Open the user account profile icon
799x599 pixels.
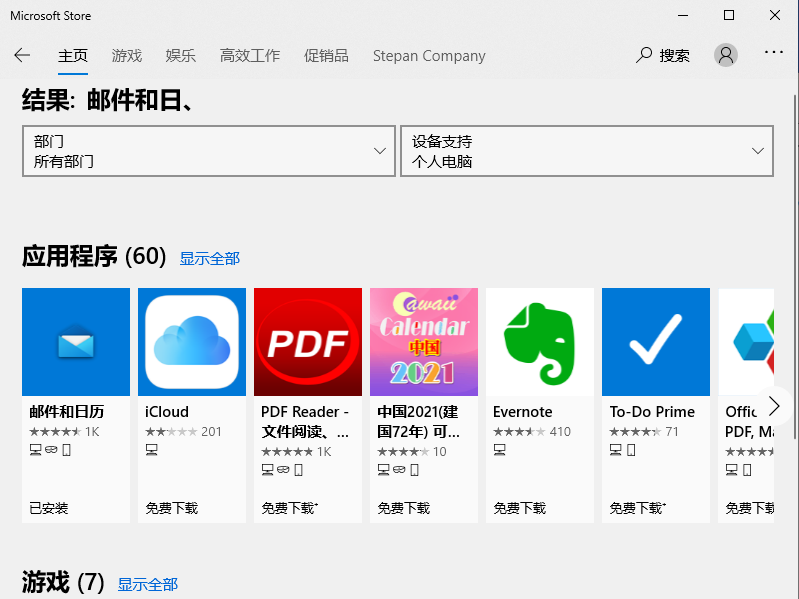(726, 55)
